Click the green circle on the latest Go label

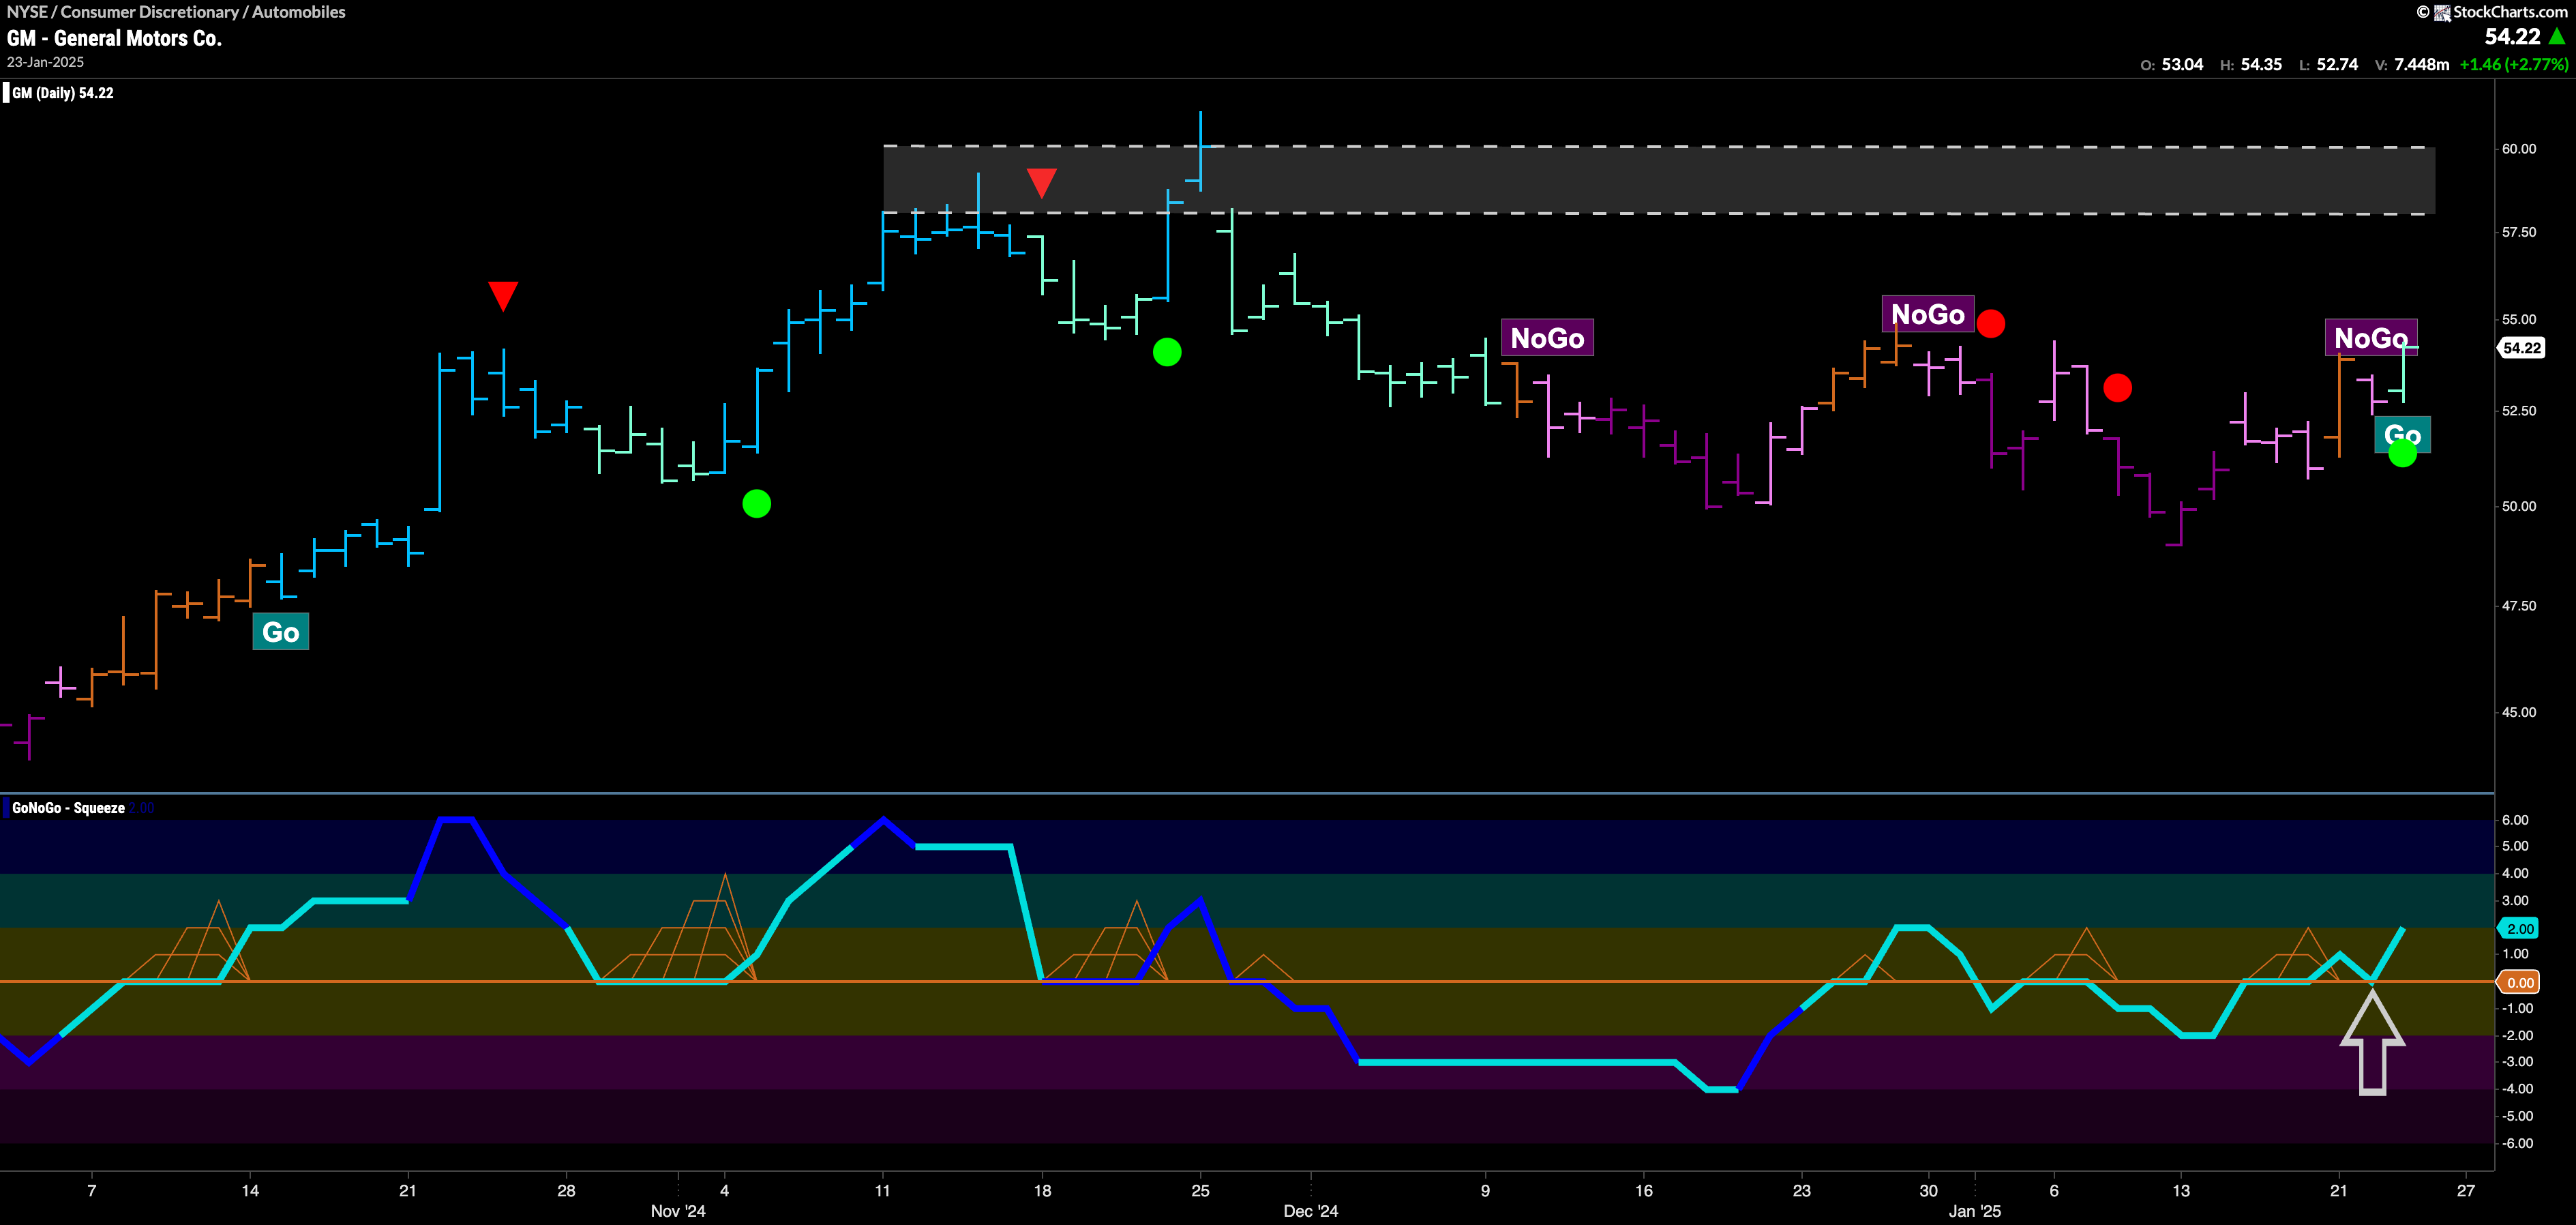pyautogui.click(x=2402, y=453)
